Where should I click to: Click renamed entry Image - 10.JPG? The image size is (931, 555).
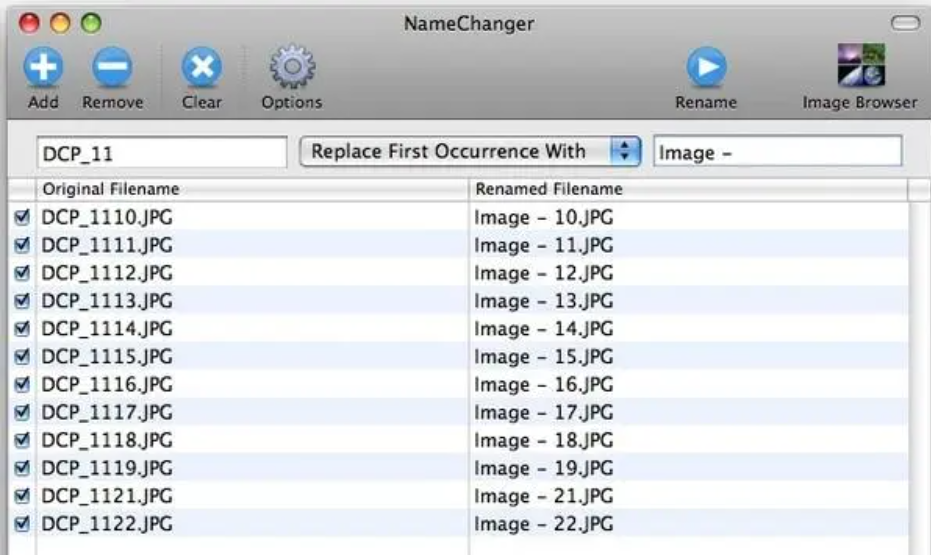(x=543, y=217)
